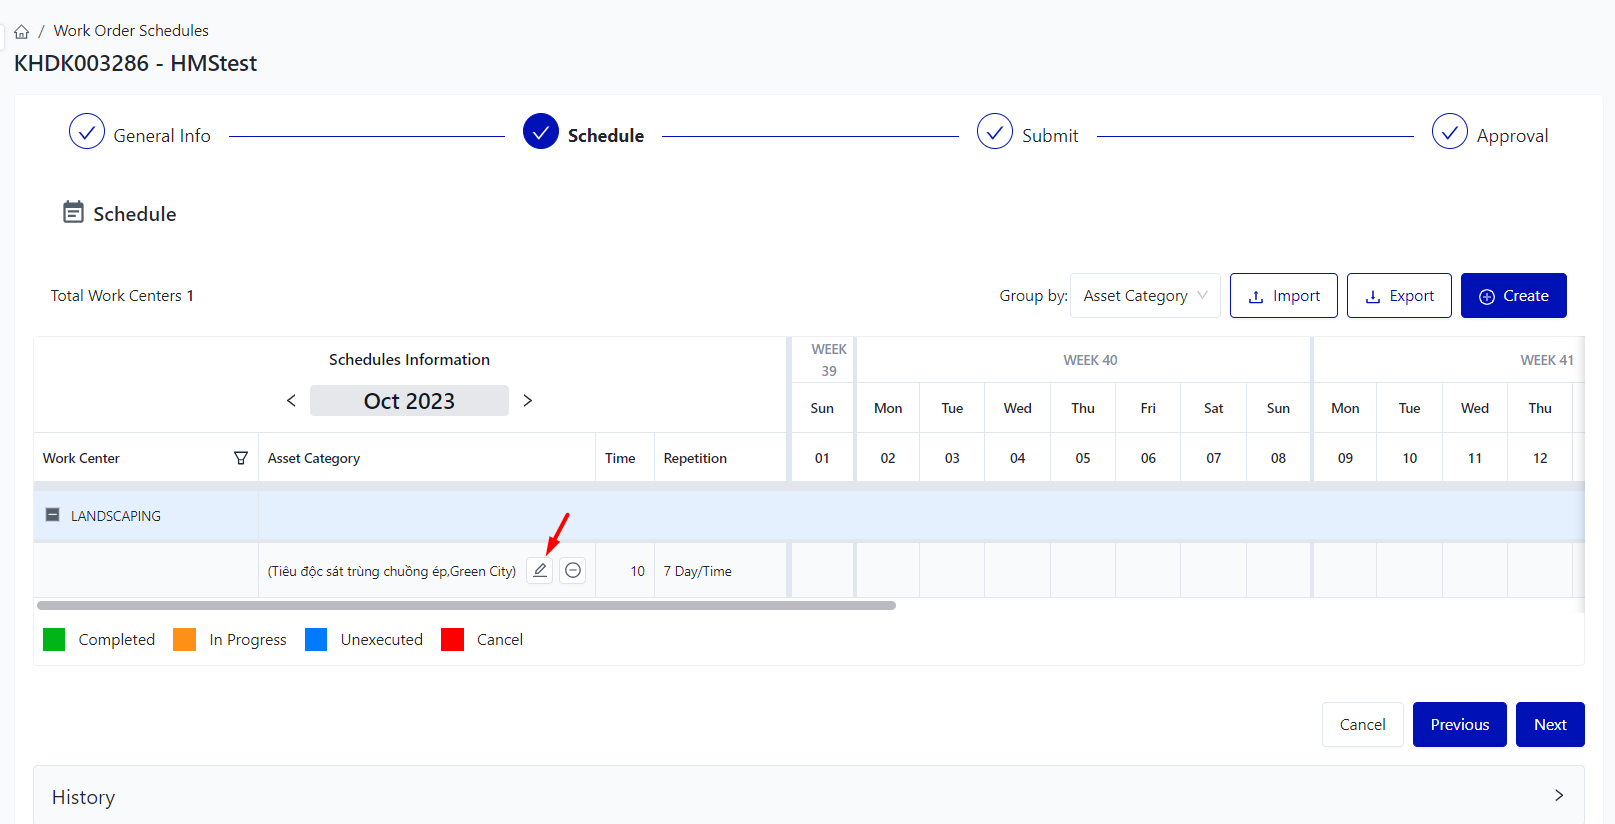Click the pencil edit icon for schedule row

pyautogui.click(x=540, y=570)
